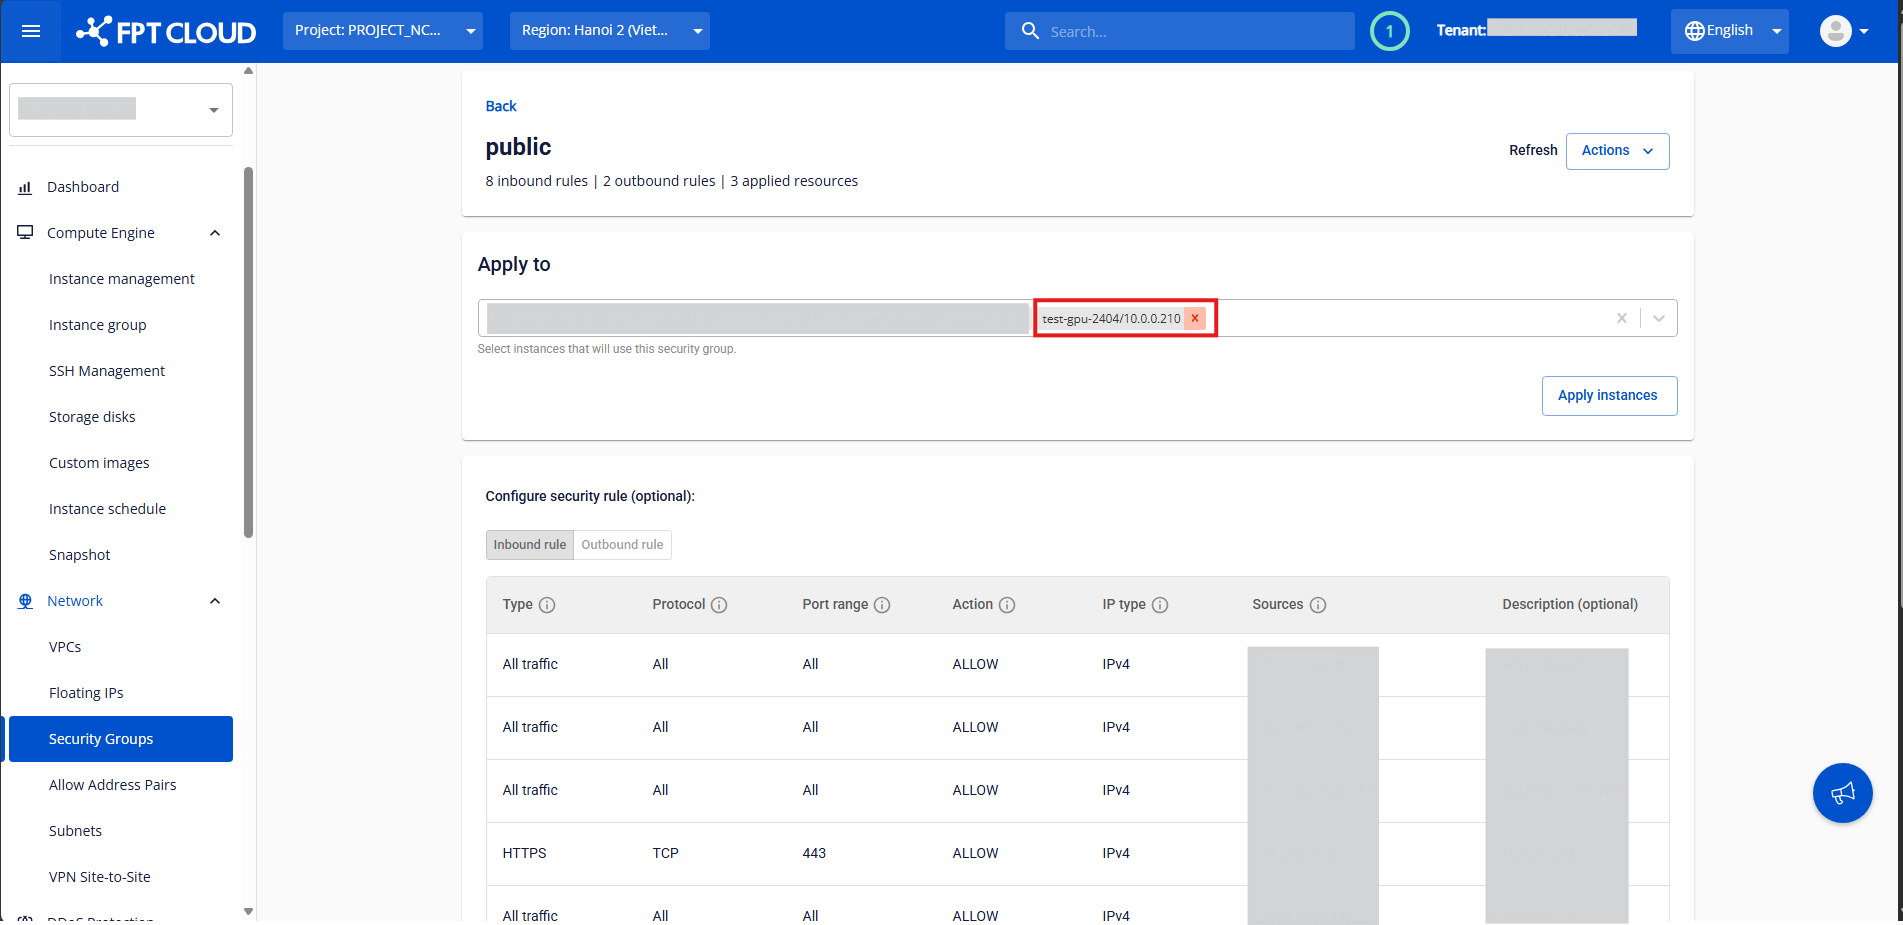The image size is (1903, 925).
Task: Show info tooltip for Protocol column
Action: point(719,605)
